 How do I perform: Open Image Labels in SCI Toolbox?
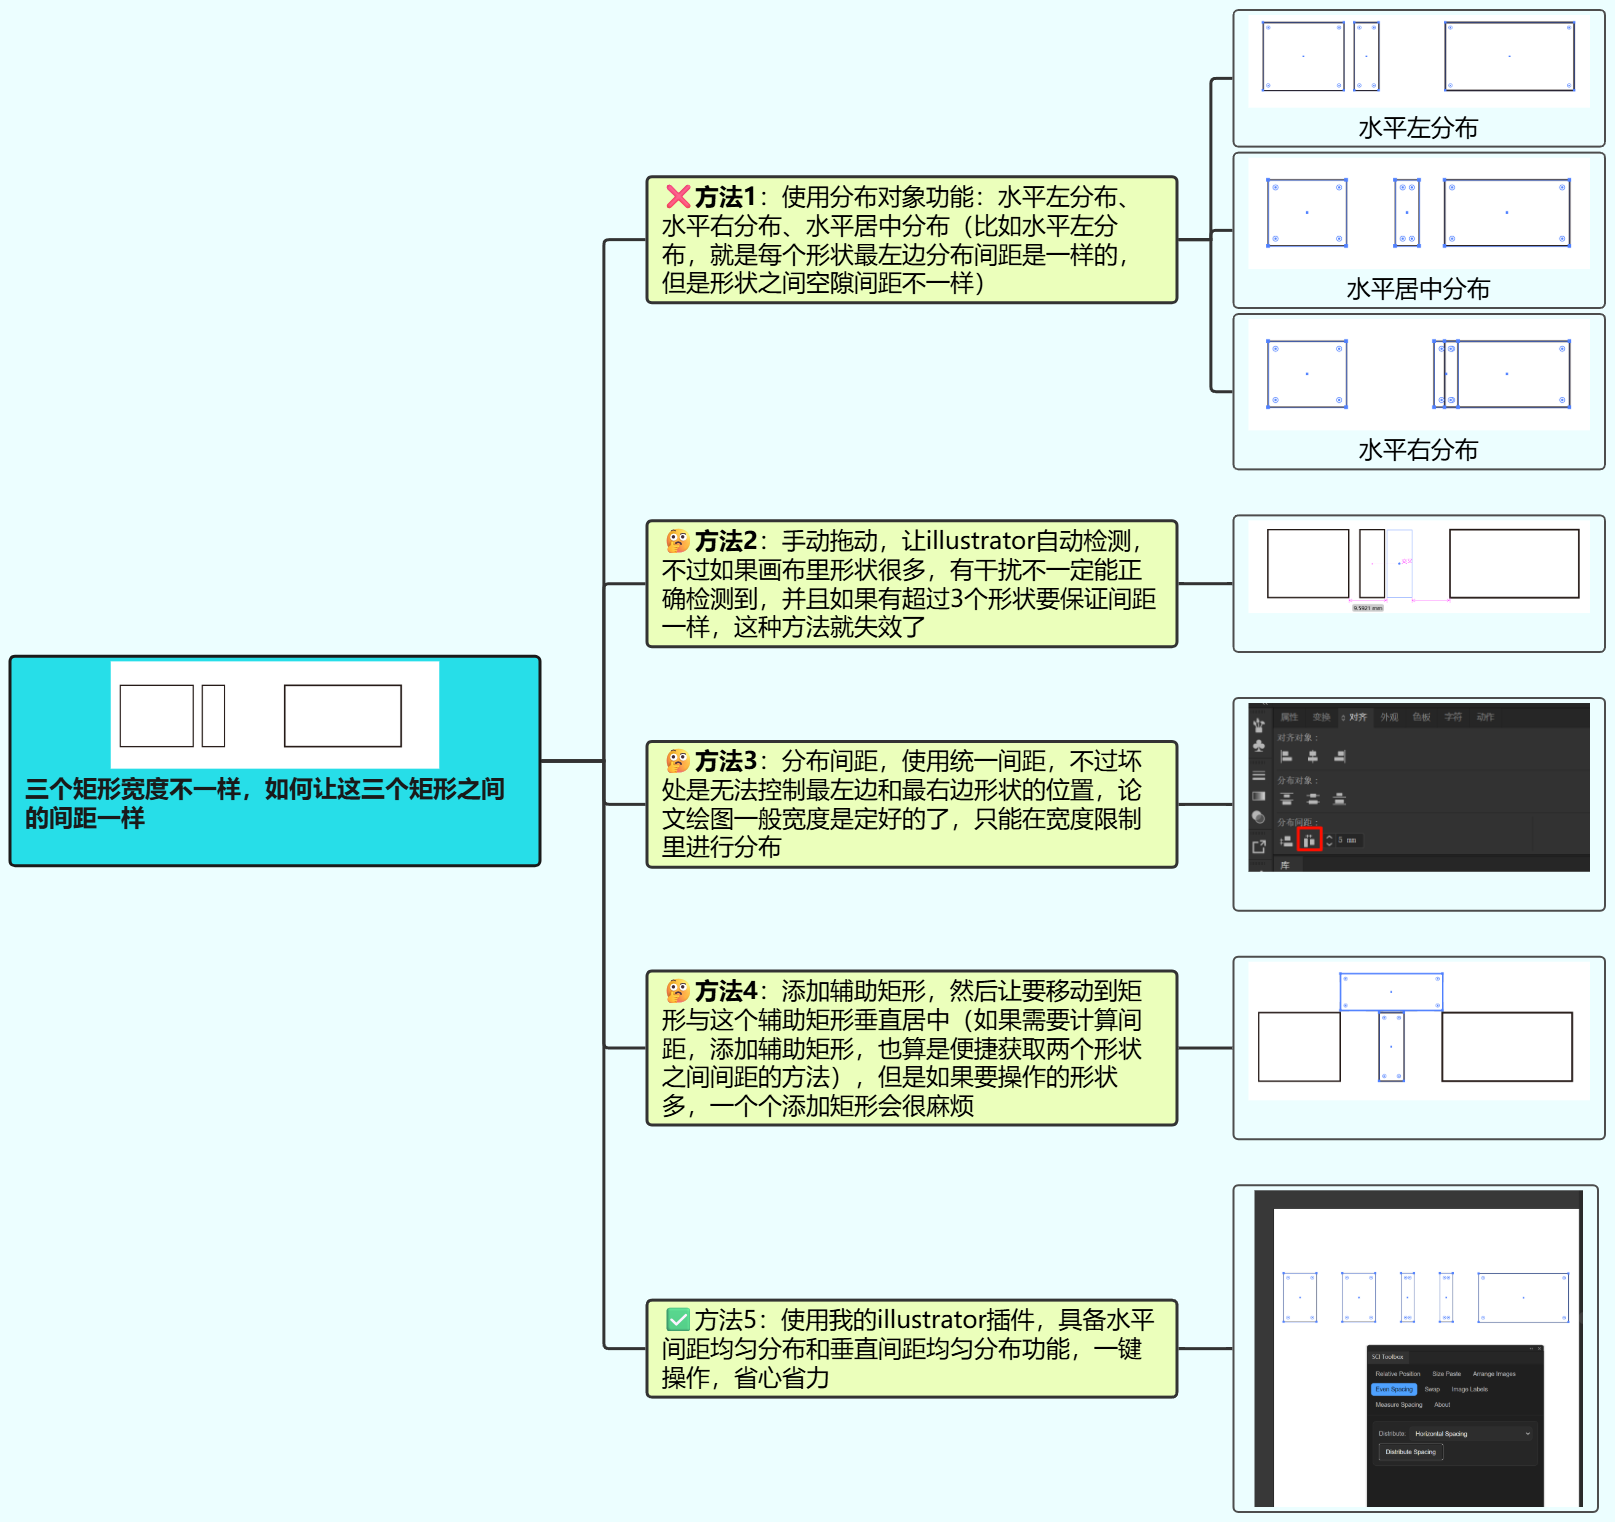click(x=1470, y=1389)
